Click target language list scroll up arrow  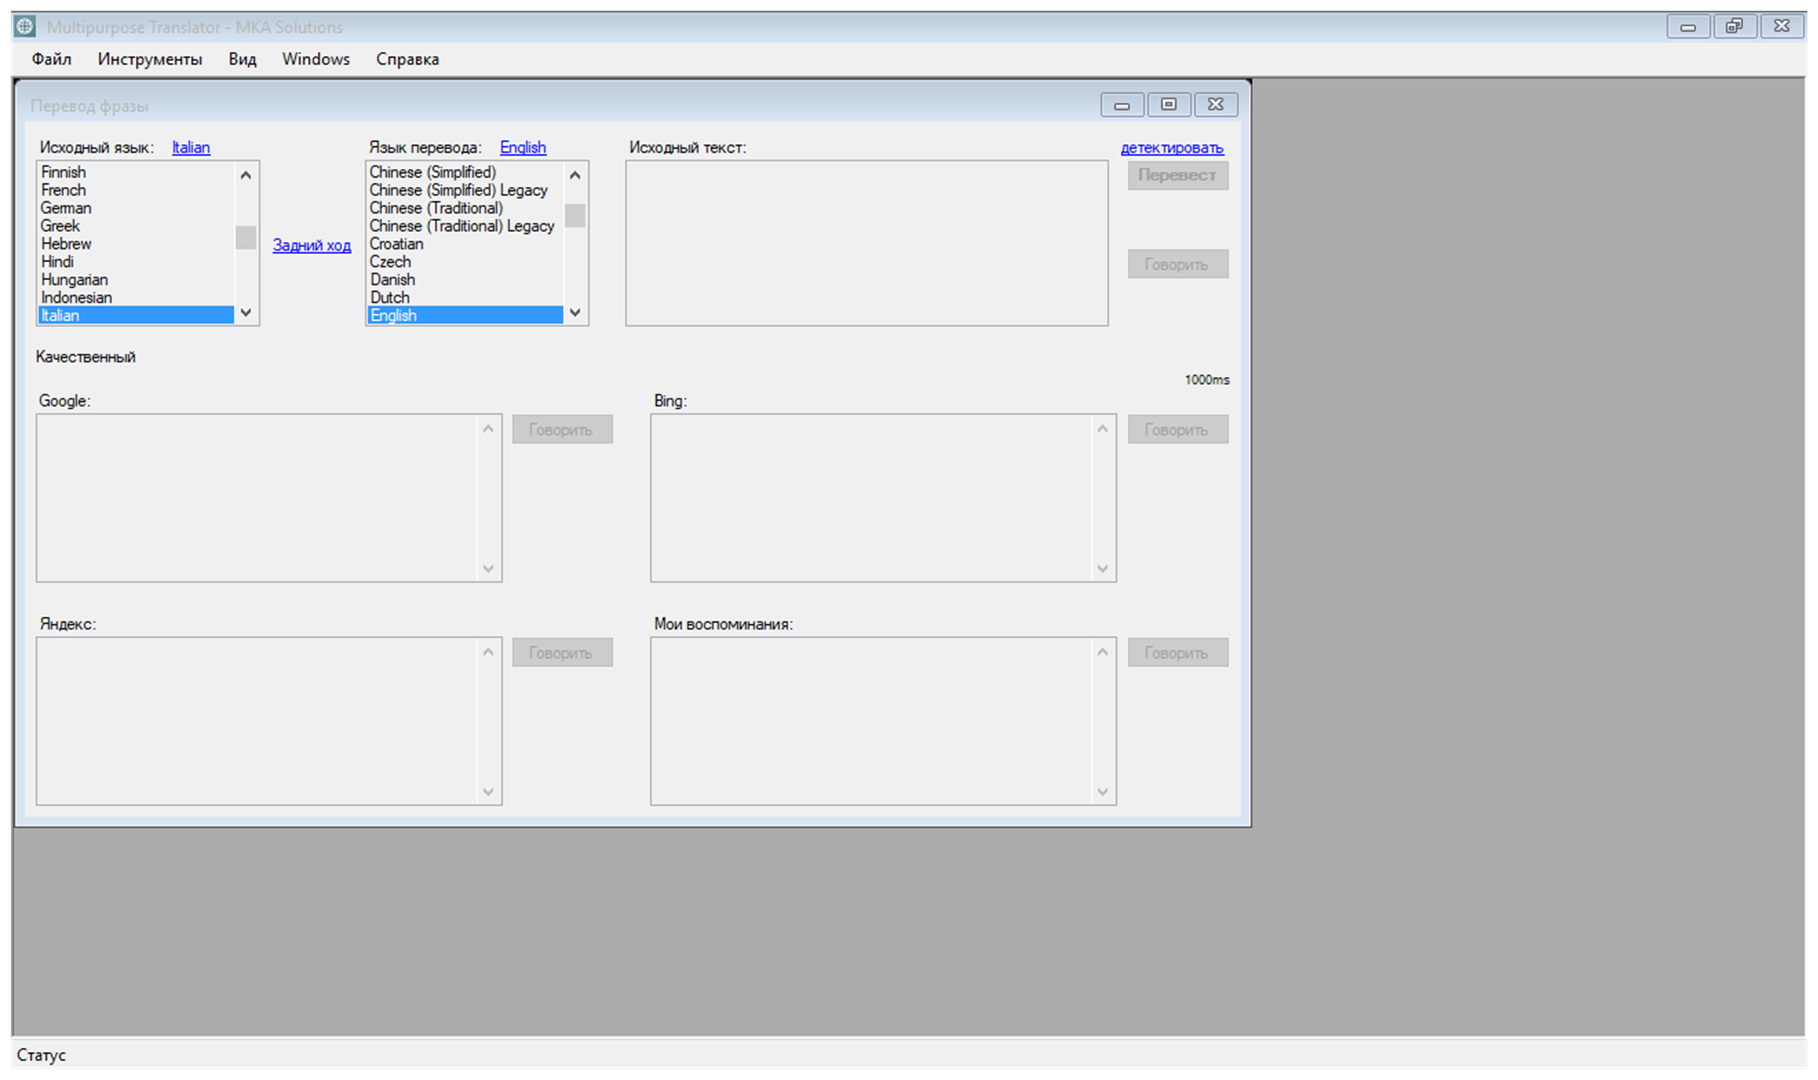(x=575, y=174)
